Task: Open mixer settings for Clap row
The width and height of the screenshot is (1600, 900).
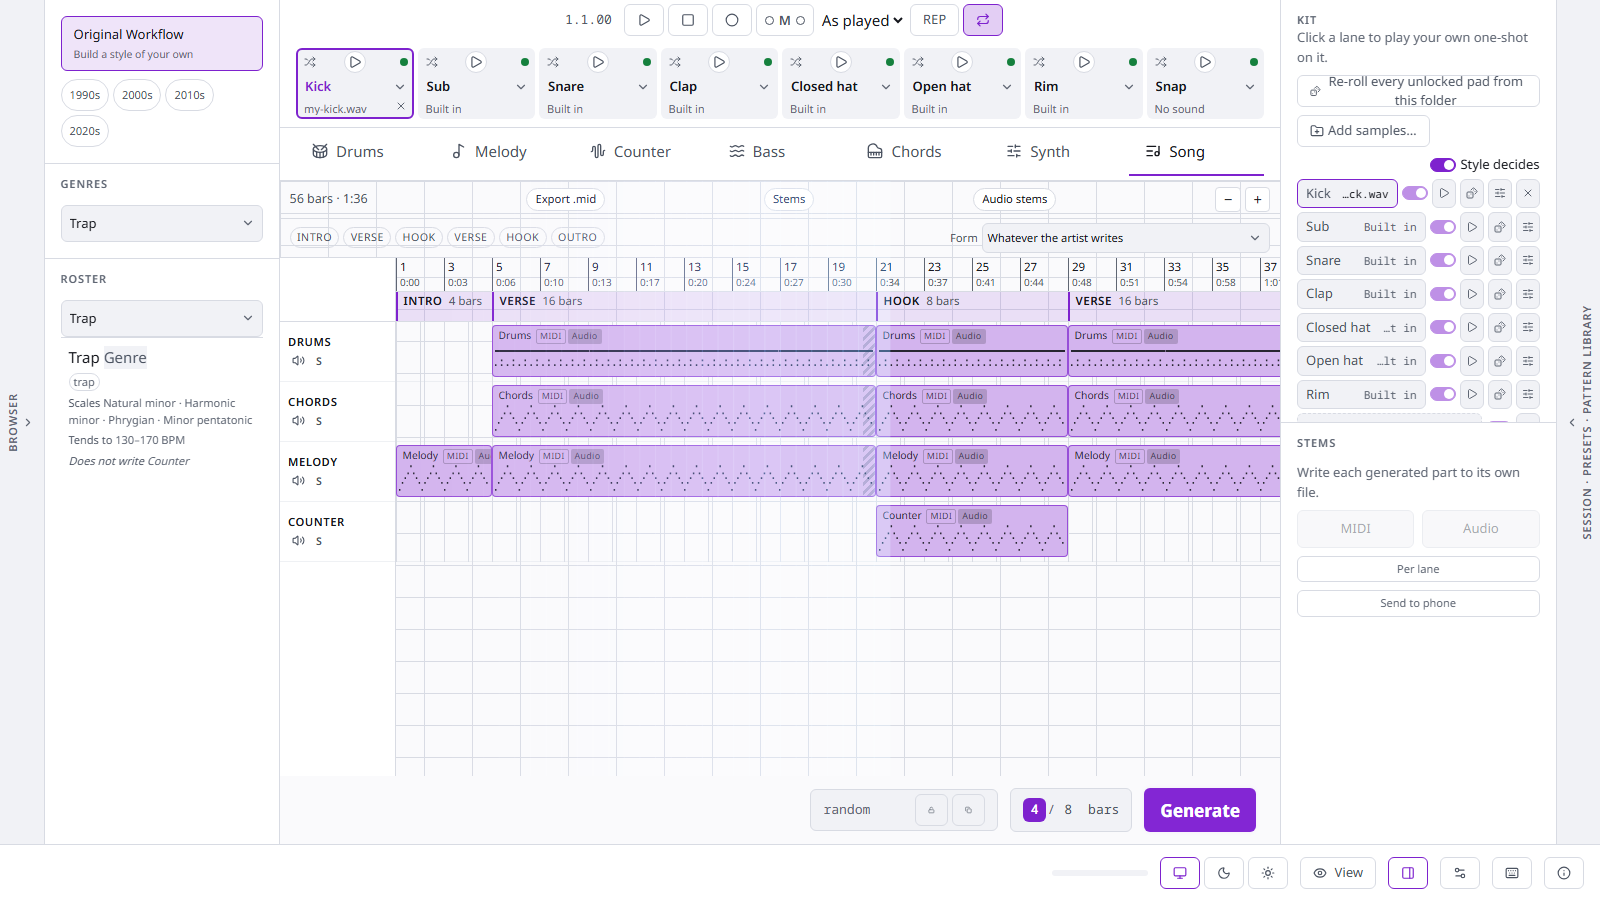Action: pos(1527,294)
